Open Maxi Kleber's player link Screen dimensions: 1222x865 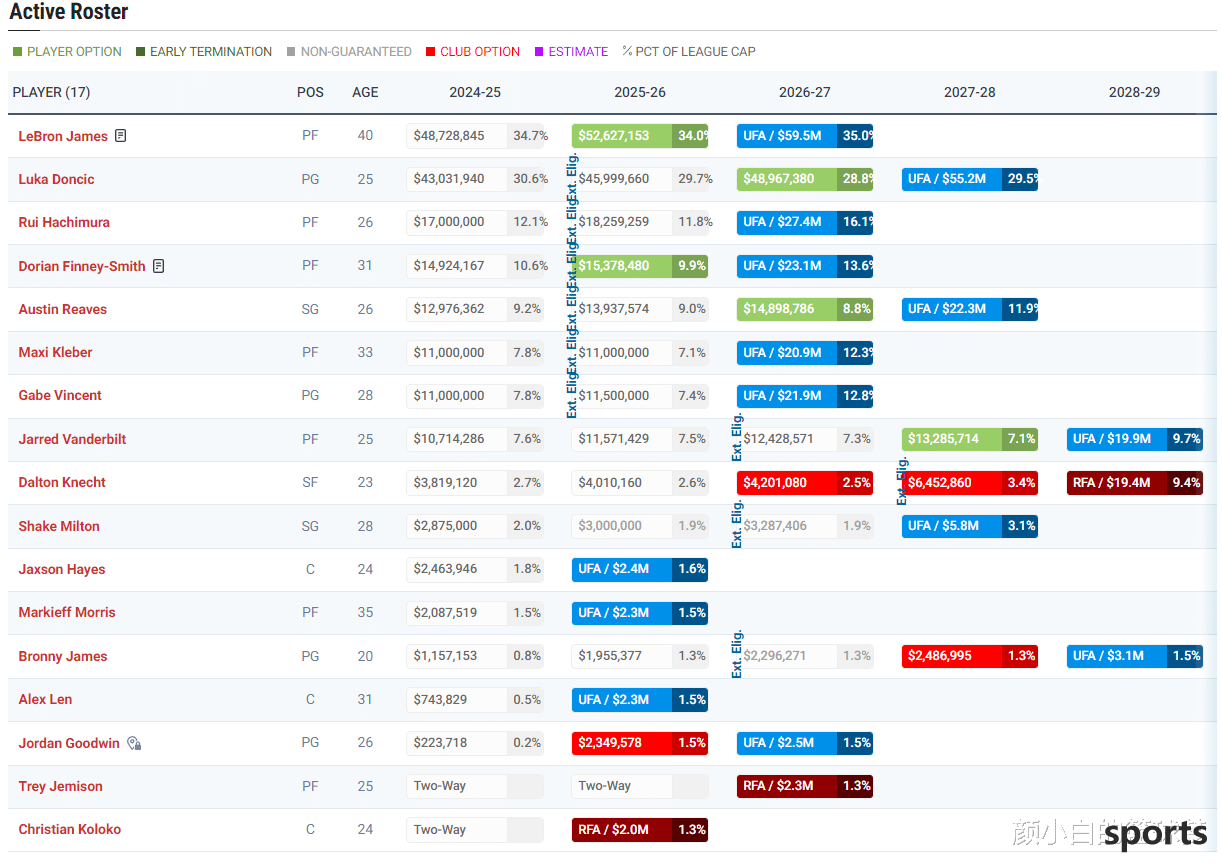click(55, 352)
